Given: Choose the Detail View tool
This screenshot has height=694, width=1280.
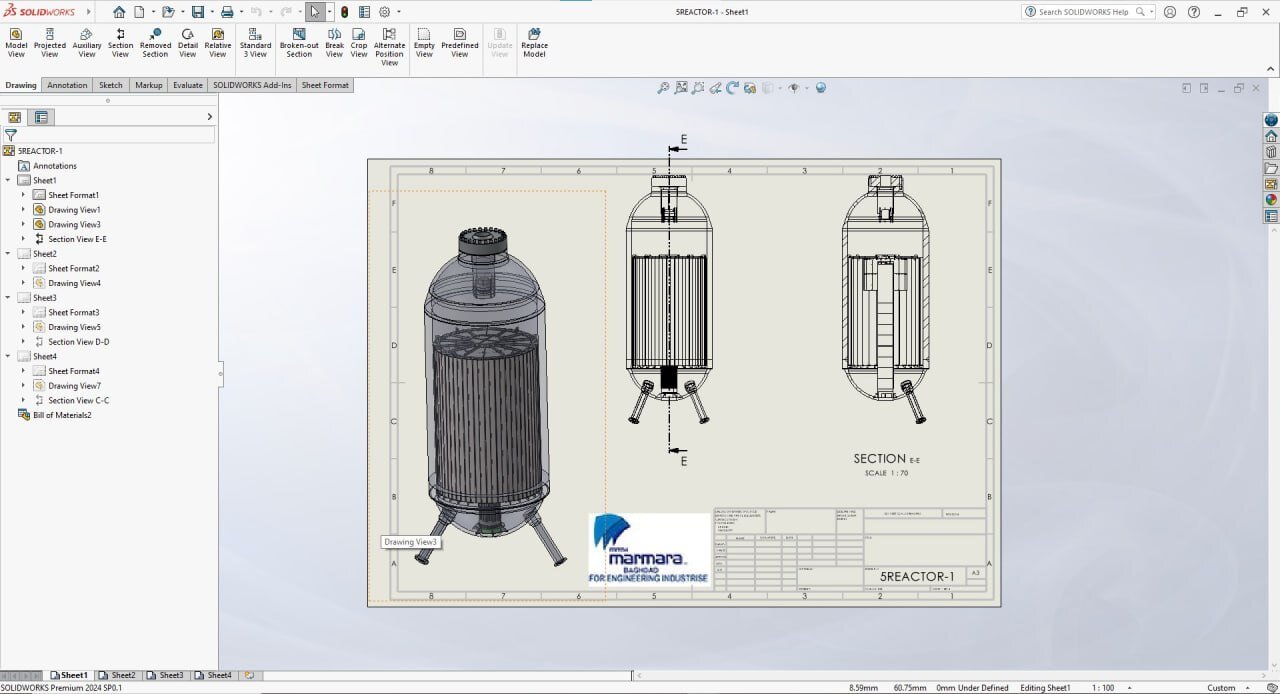Looking at the screenshot, I should (x=187, y=43).
